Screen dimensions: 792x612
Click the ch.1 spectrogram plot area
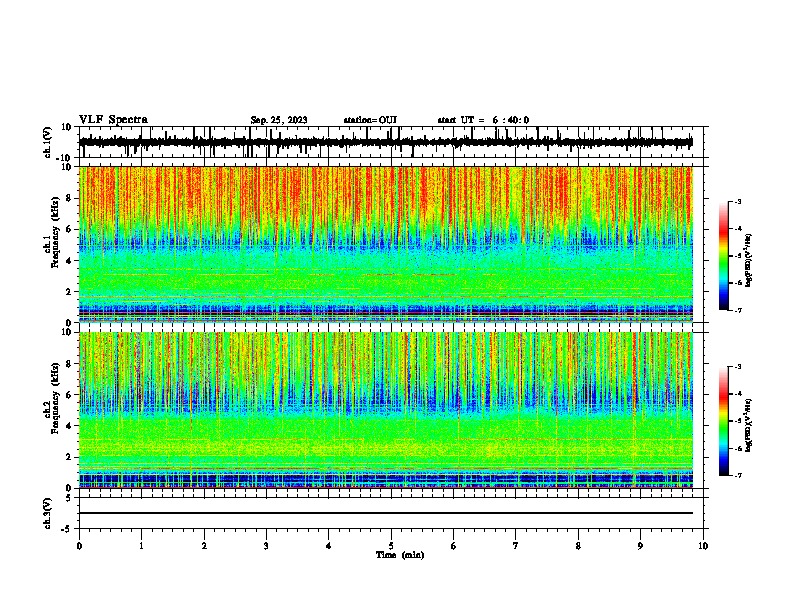click(386, 244)
